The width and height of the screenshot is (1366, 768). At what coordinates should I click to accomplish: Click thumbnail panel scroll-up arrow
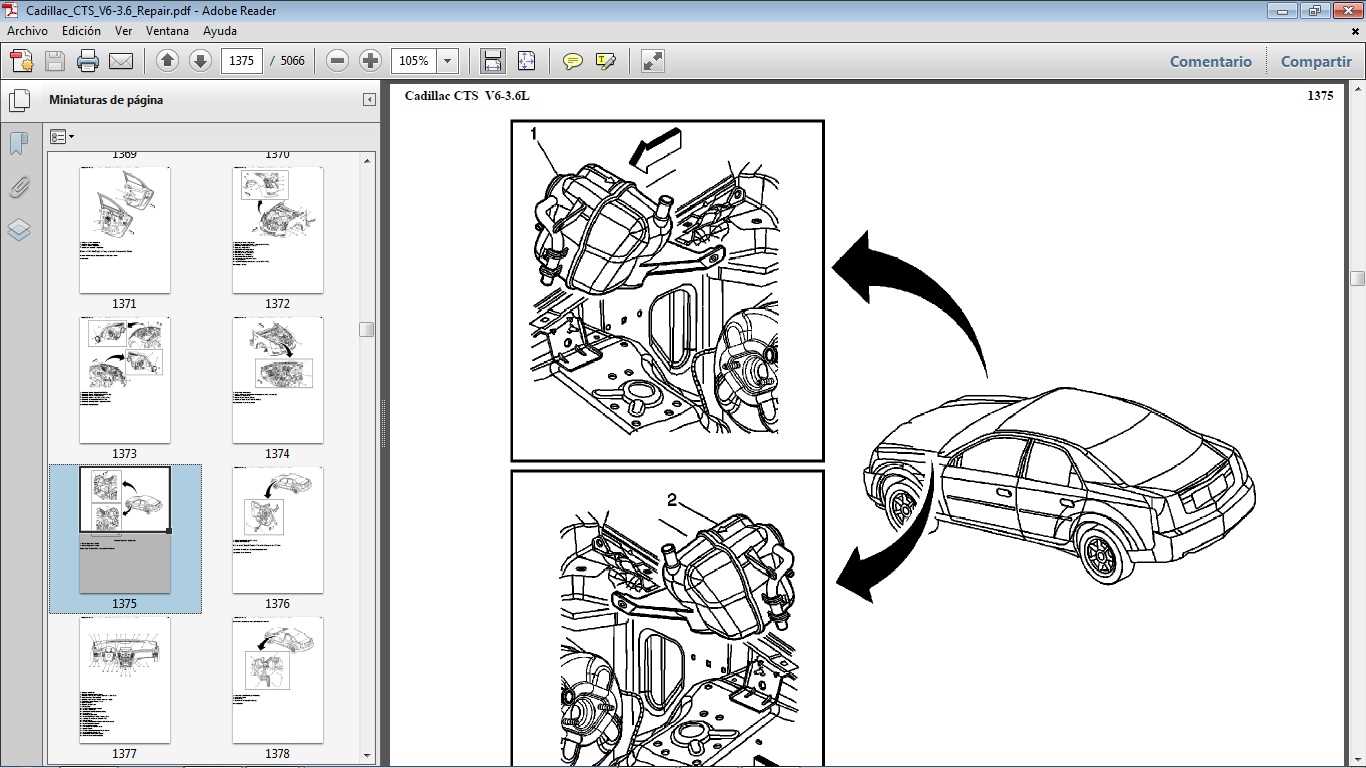tap(367, 160)
